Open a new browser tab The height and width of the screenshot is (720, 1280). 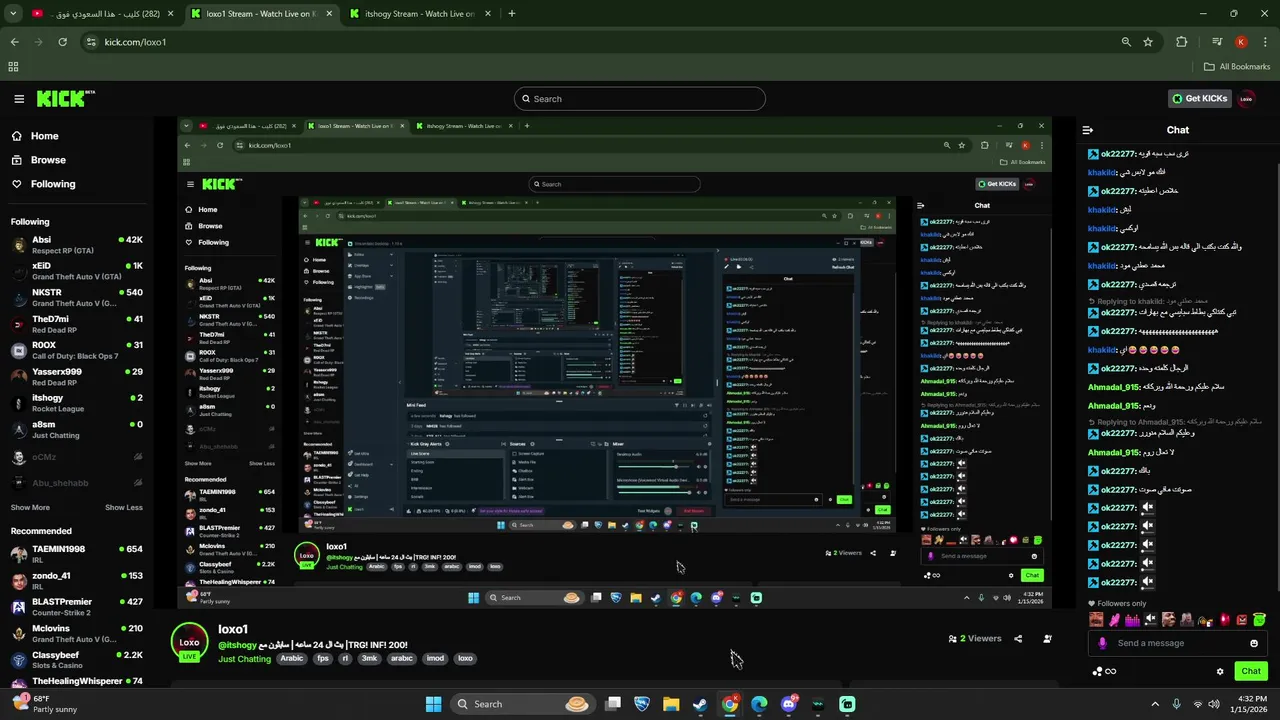511,14
